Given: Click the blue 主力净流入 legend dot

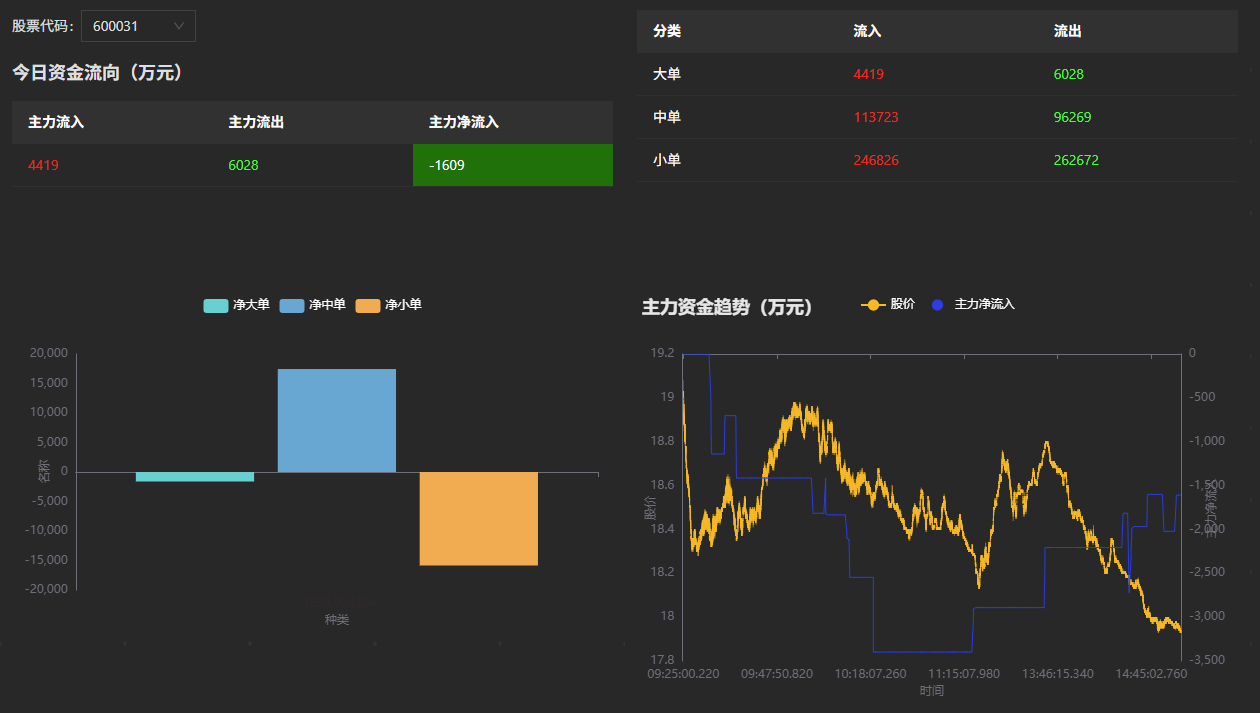Looking at the screenshot, I should (937, 305).
